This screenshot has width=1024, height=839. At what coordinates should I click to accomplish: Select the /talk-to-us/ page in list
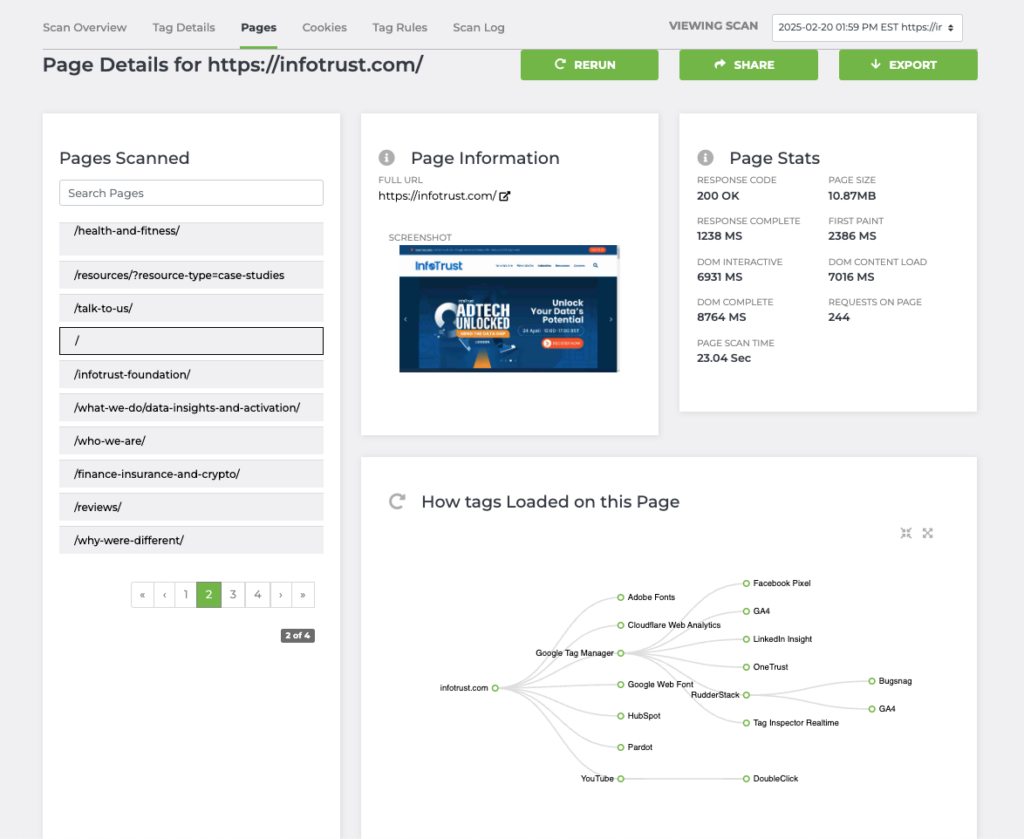click(191, 308)
